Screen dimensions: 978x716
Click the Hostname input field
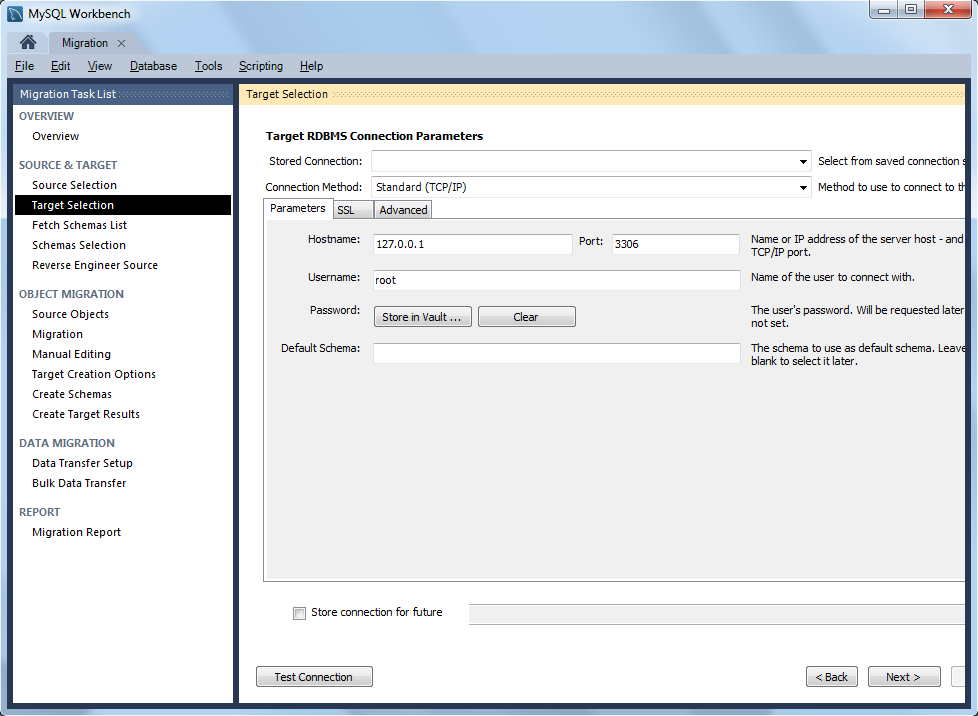pyautogui.click(x=472, y=244)
